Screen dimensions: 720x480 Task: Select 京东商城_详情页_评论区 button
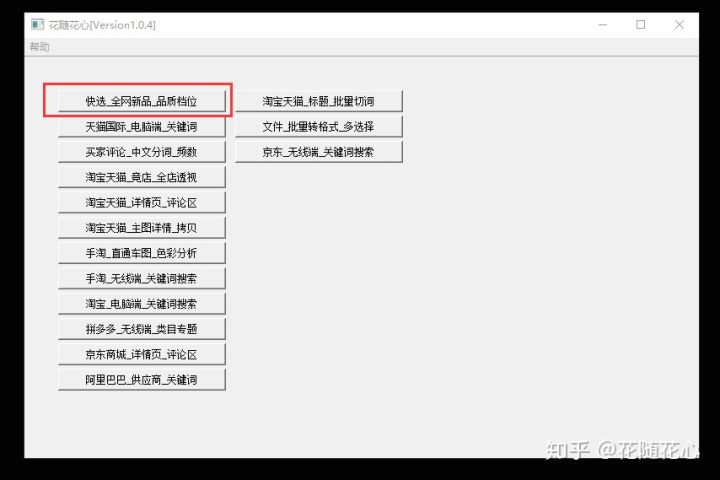[x=142, y=355]
